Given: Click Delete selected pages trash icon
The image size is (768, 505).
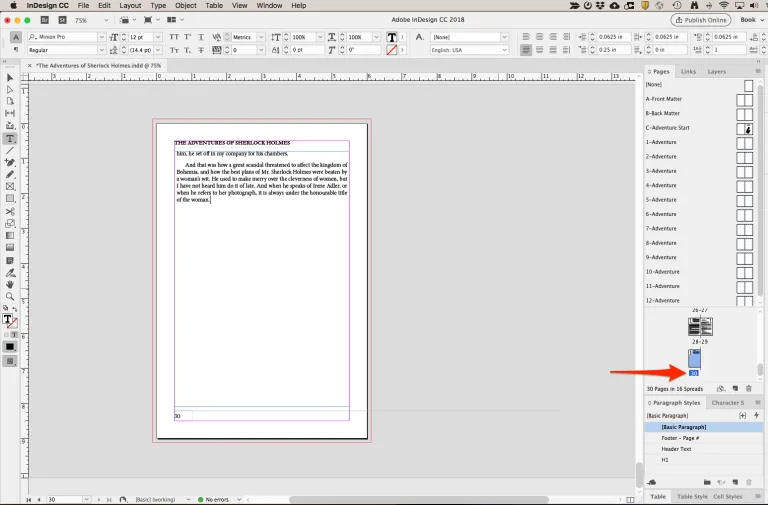Looking at the screenshot, I should pyautogui.click(x=748, y=388).
